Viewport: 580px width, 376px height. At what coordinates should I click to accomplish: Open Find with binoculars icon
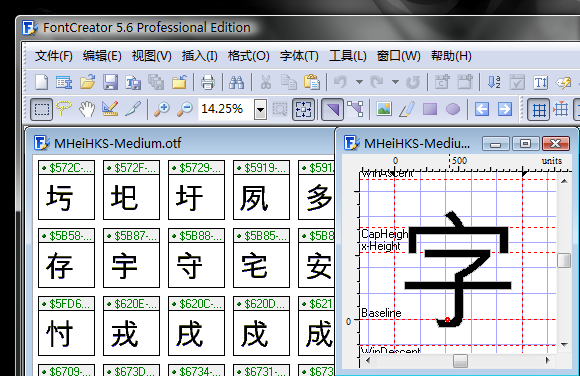(x=236, y=82)
